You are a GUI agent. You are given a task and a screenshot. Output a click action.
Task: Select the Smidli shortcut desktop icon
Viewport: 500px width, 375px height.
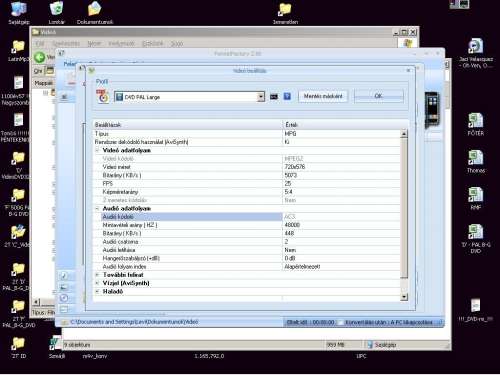point(56,348)
